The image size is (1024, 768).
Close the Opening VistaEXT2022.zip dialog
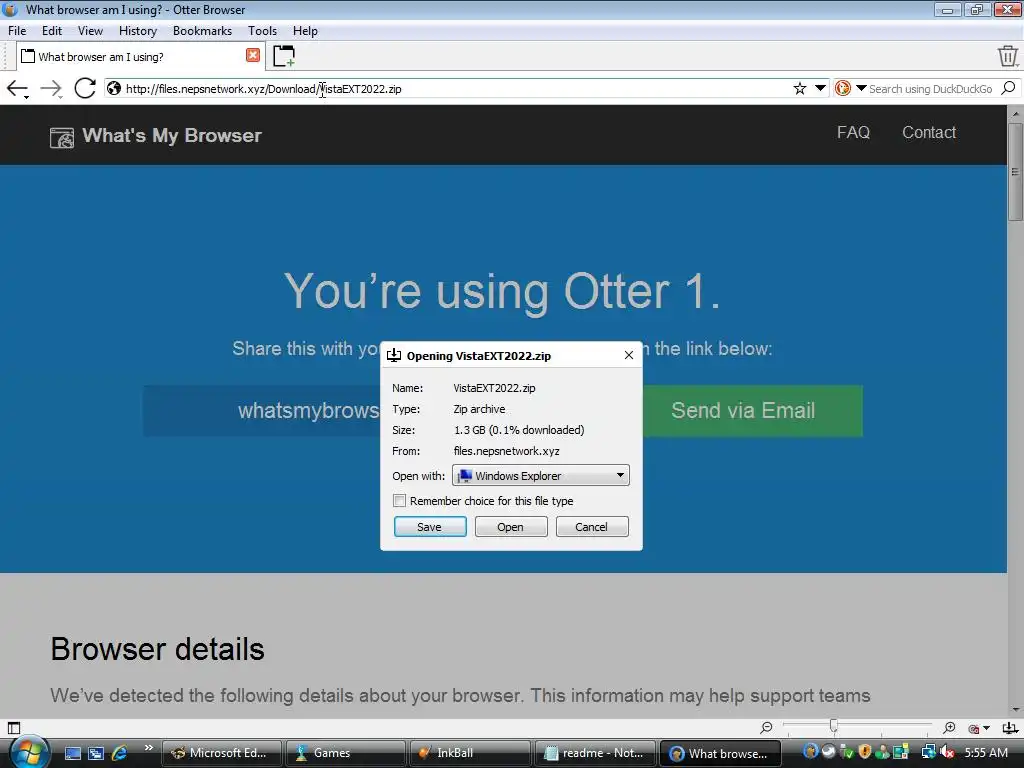tap(628, 355)
